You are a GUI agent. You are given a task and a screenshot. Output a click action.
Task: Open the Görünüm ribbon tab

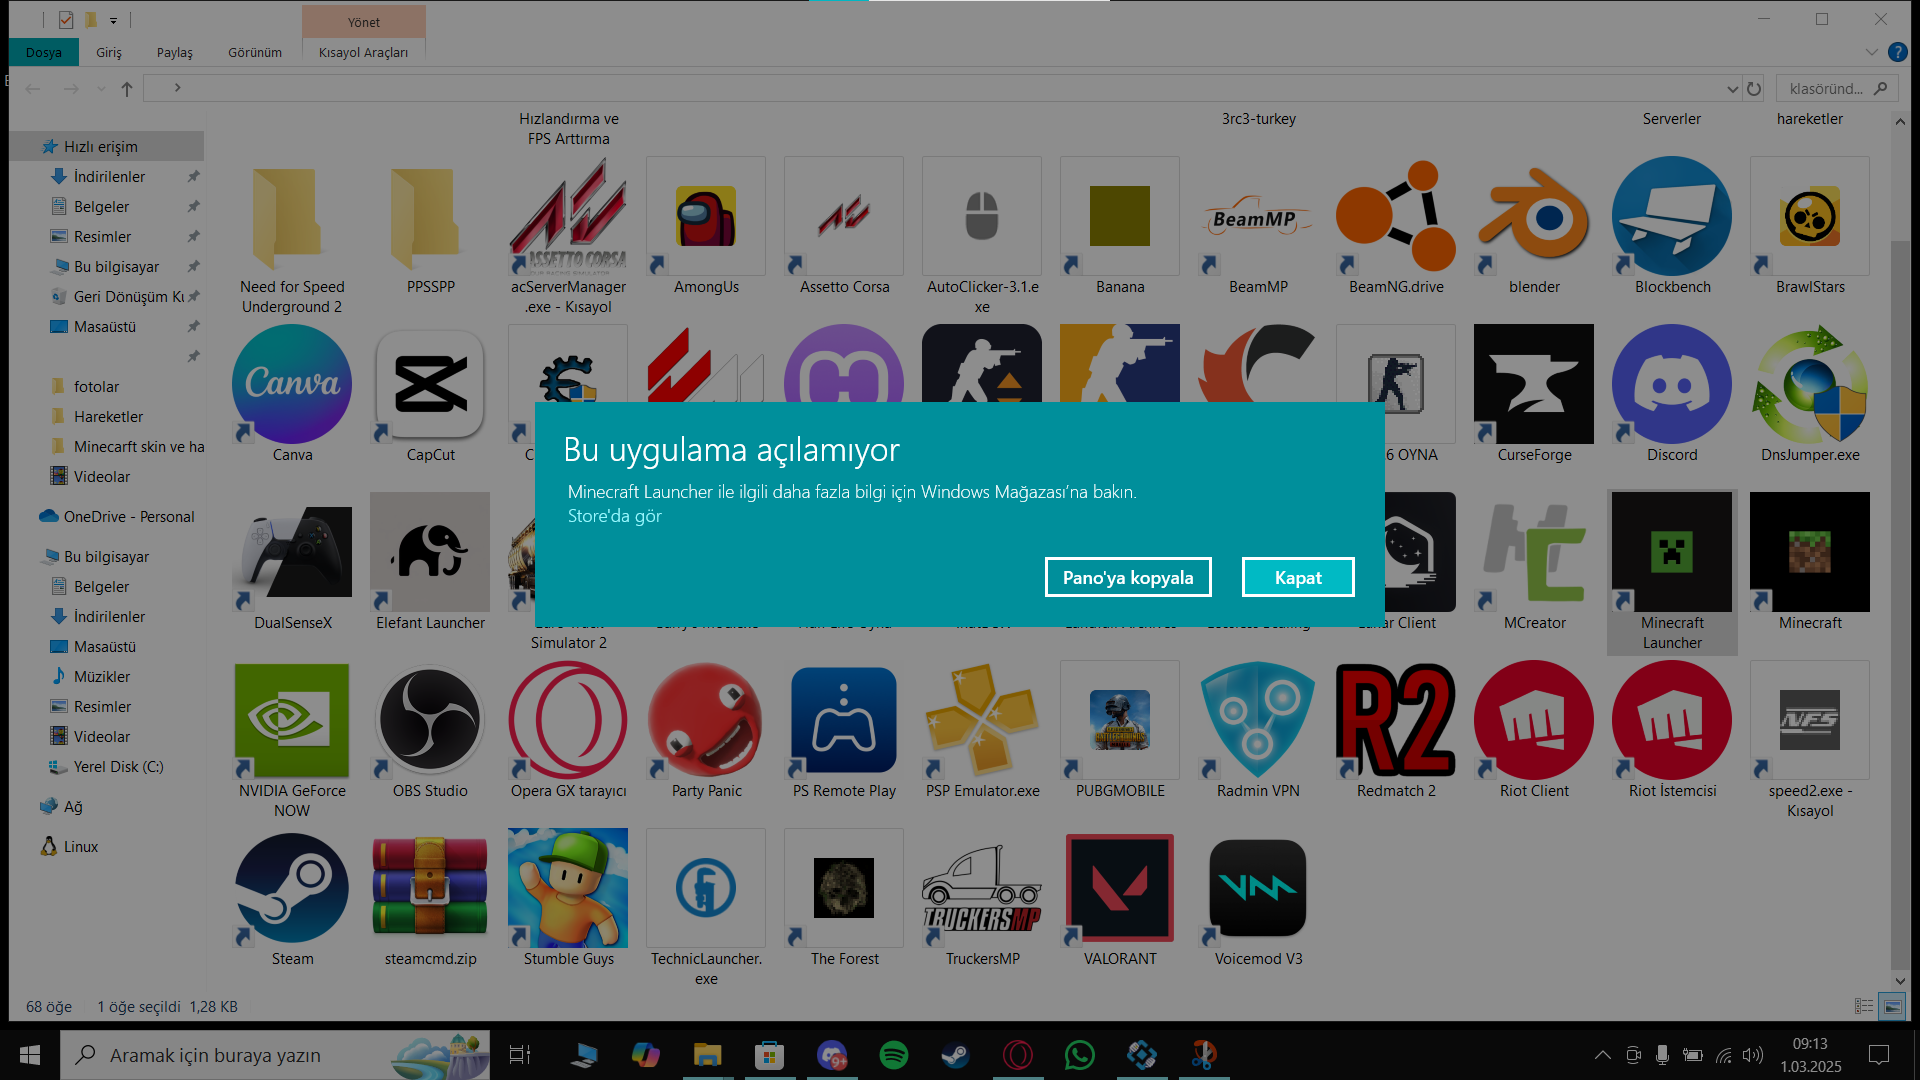[x=254, y=52]
